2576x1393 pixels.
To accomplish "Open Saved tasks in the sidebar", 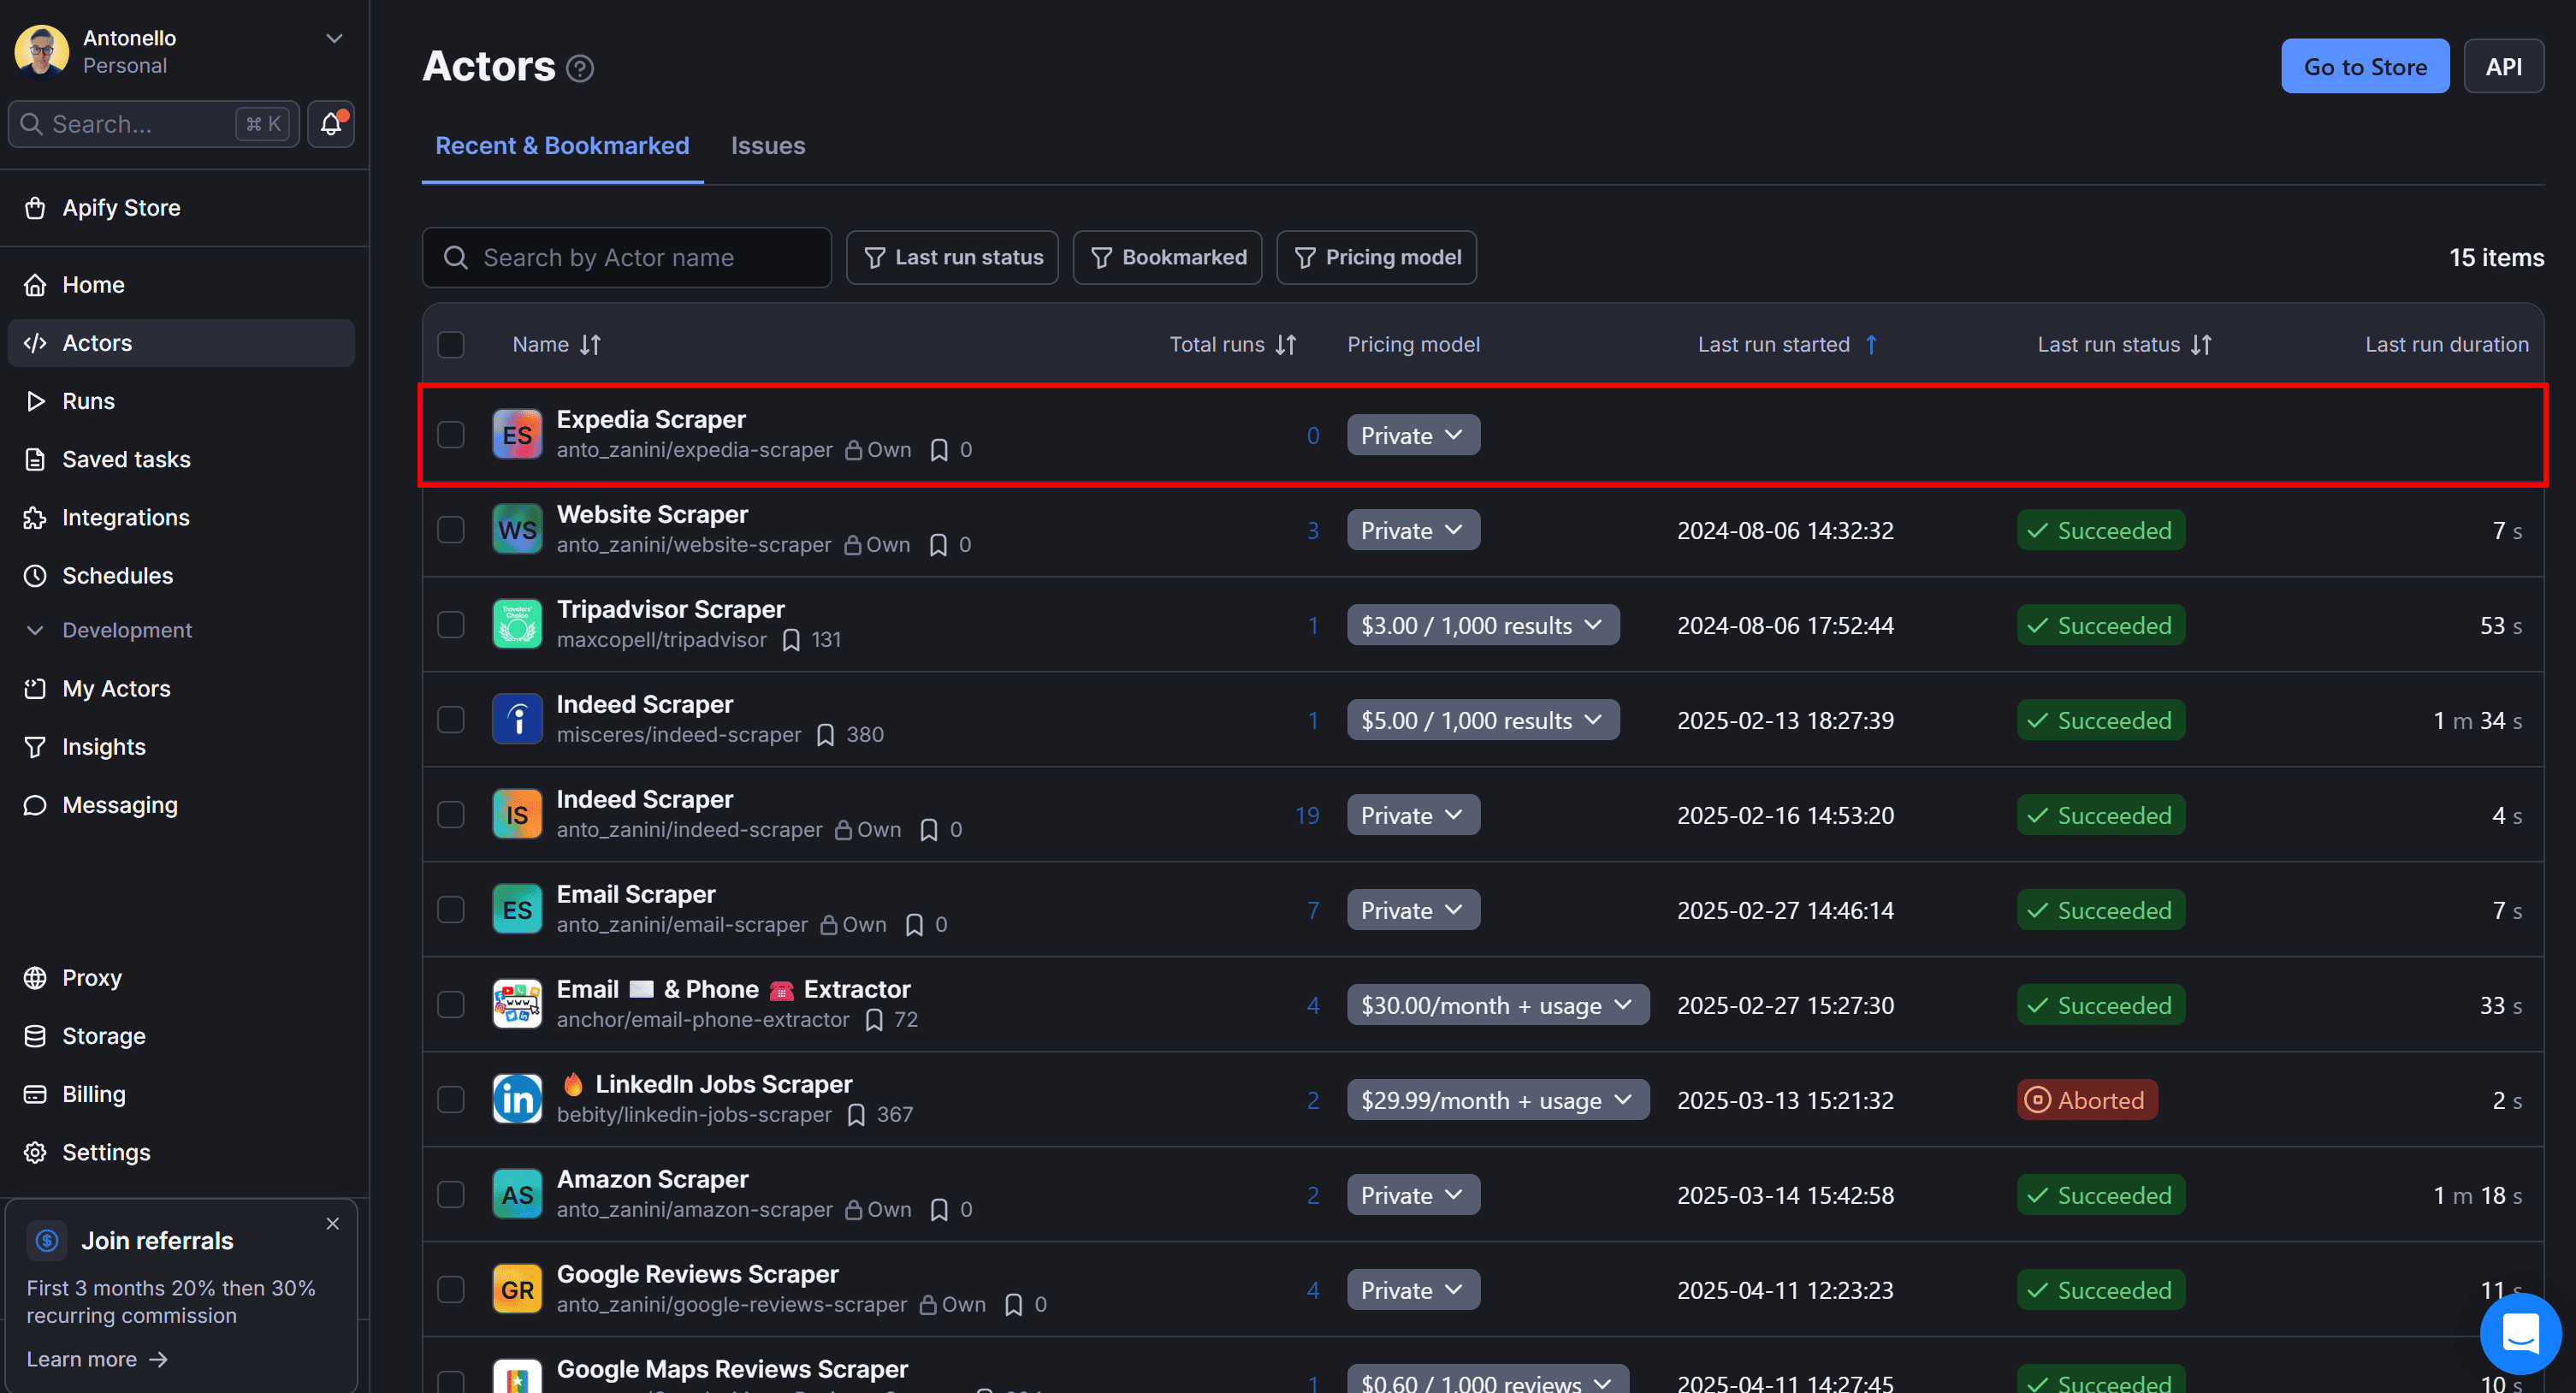I will (x=126, y=459).
